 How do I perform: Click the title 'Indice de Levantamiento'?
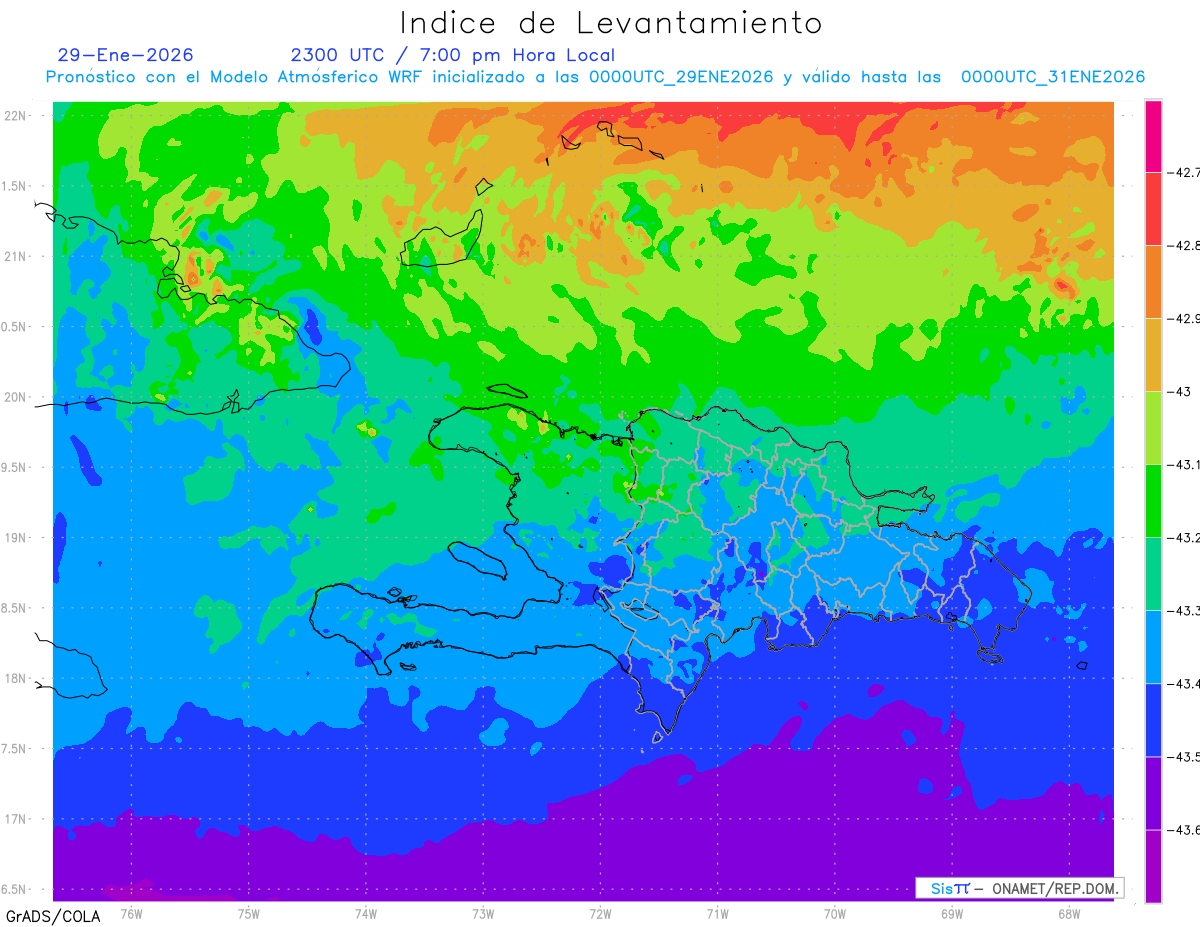tap(610, 23)
